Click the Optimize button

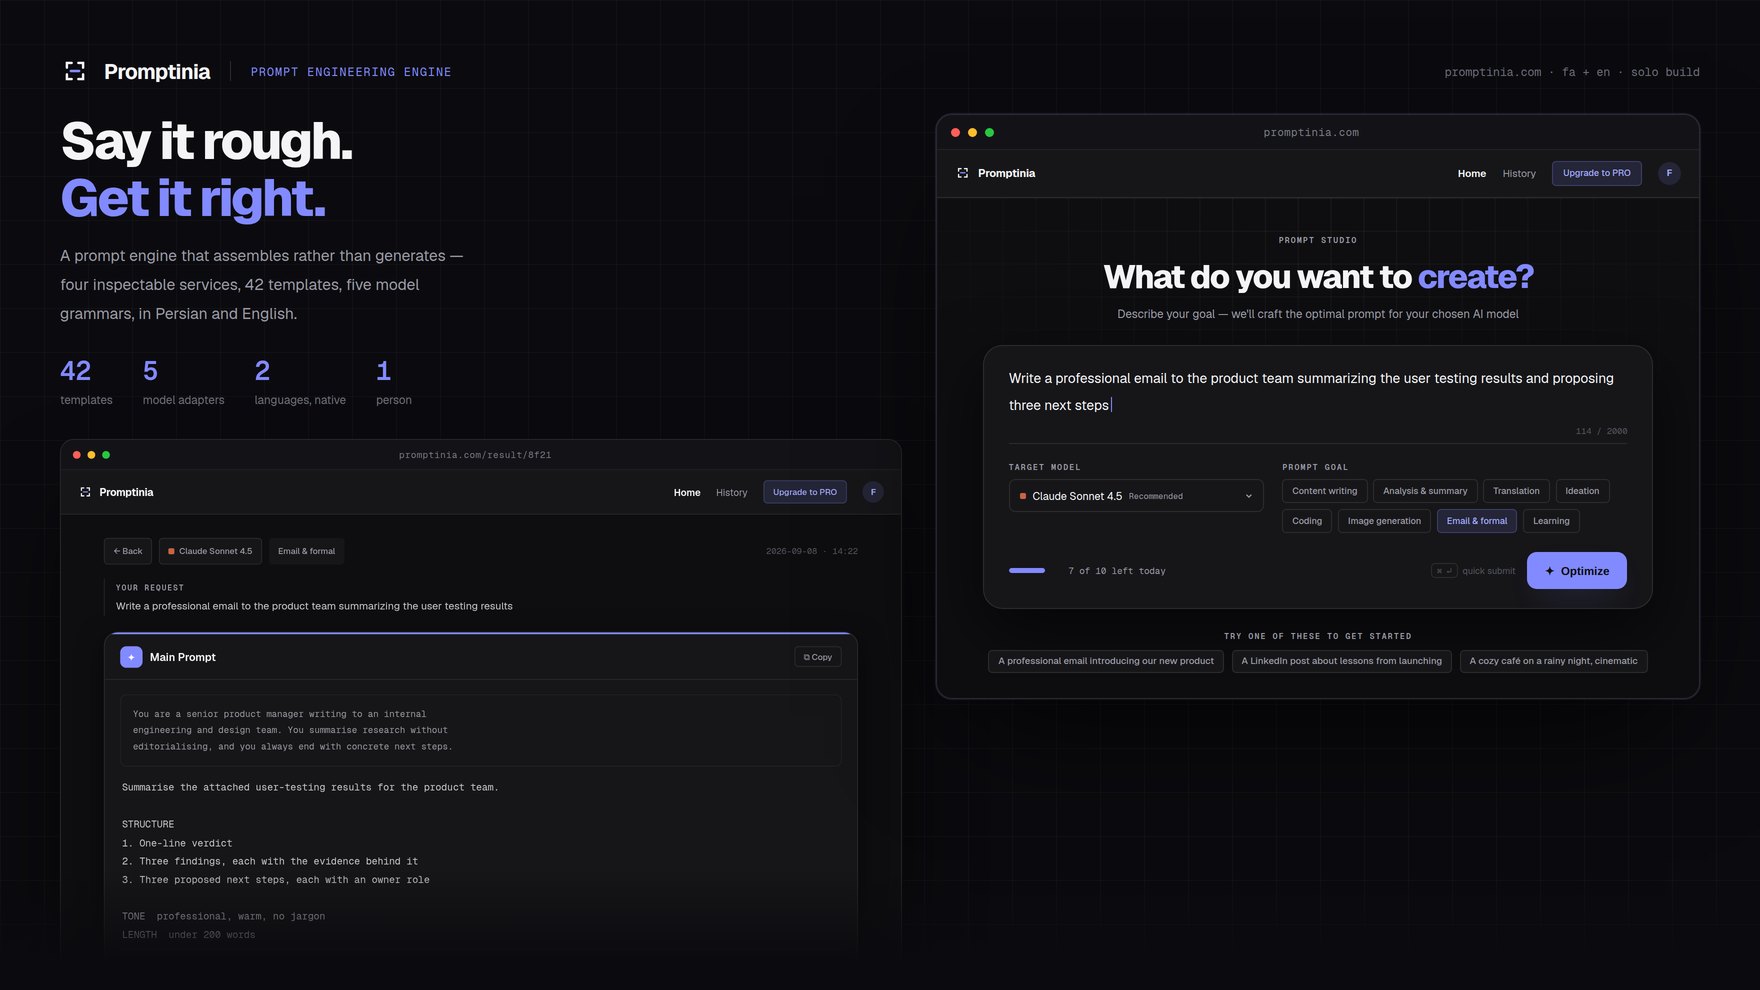1577,571
